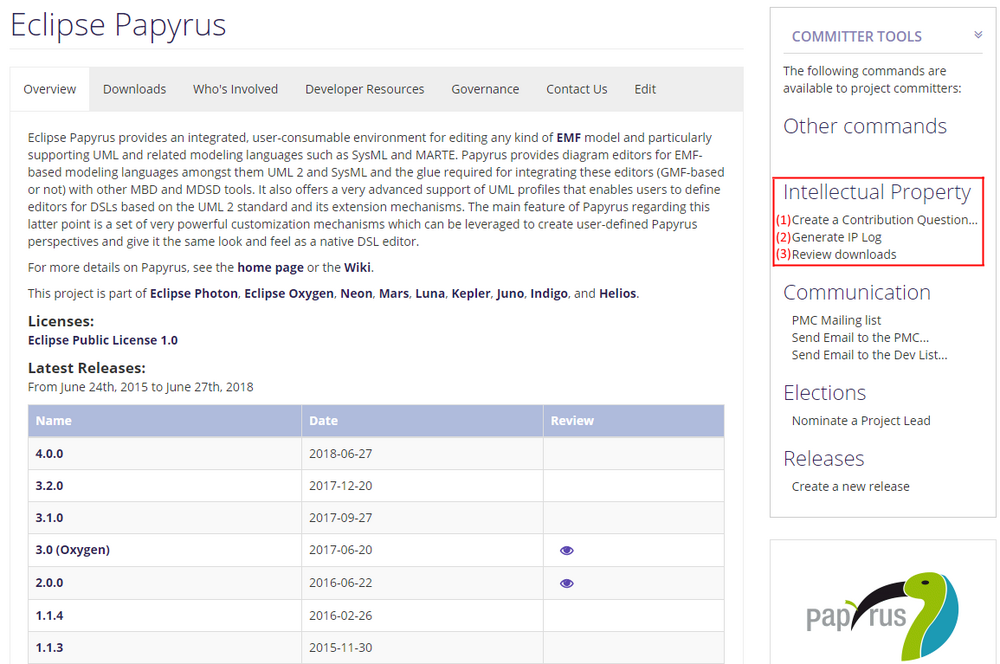Click the Communication heading
1000x664 pixels.
(x=857, y=292)
